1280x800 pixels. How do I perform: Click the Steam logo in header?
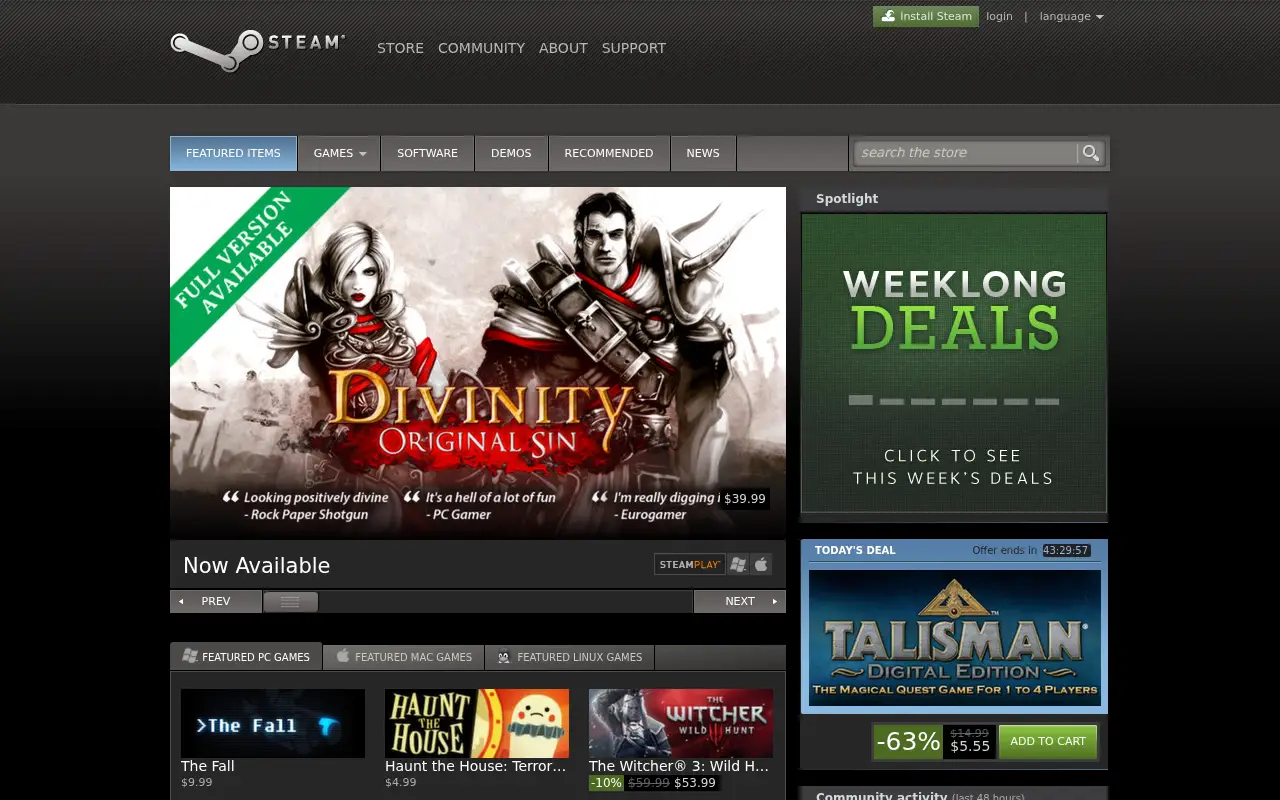pyautogui.click(x=257, y=50)
